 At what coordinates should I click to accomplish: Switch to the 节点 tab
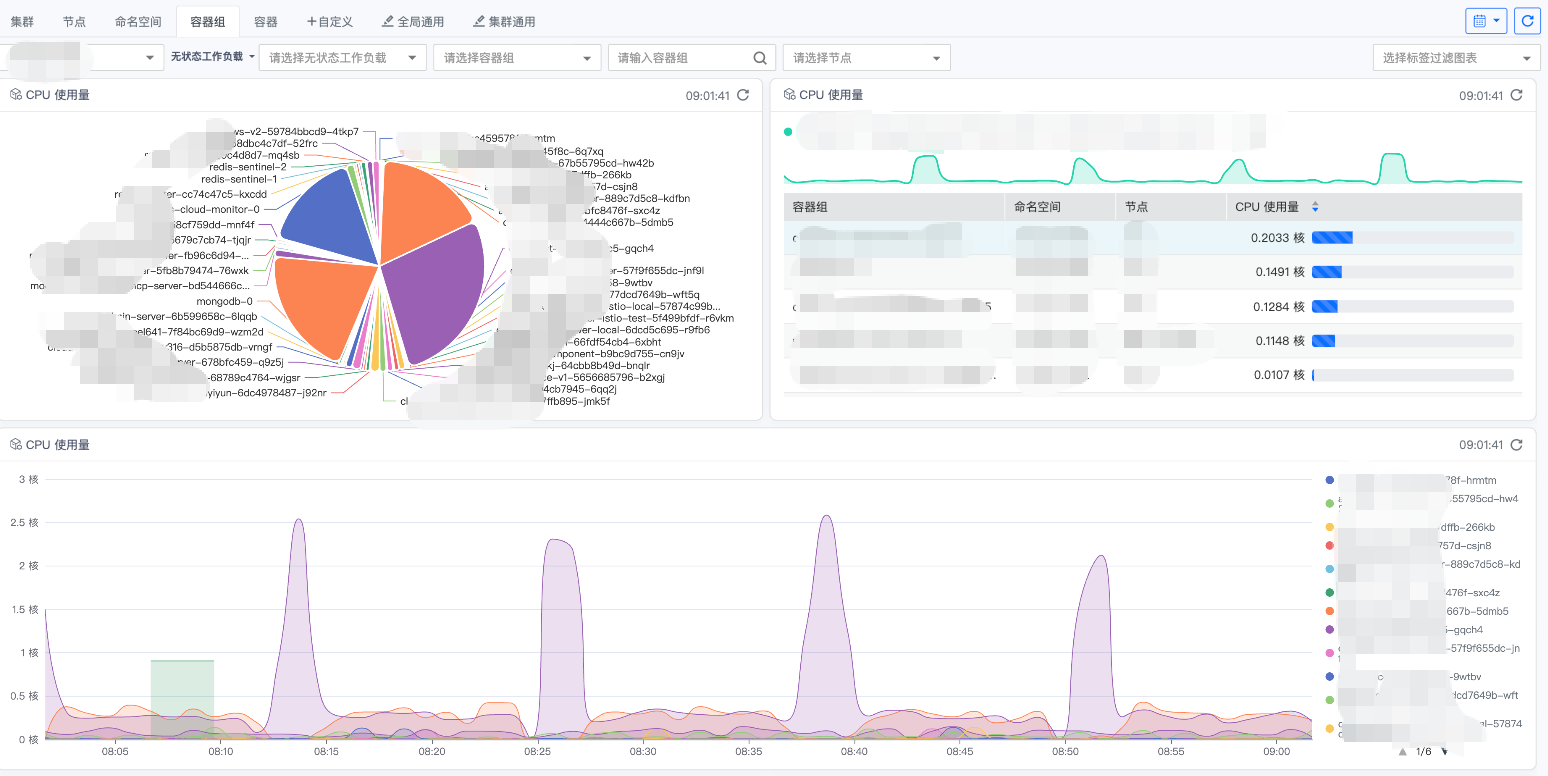click(x=74, y=21)
